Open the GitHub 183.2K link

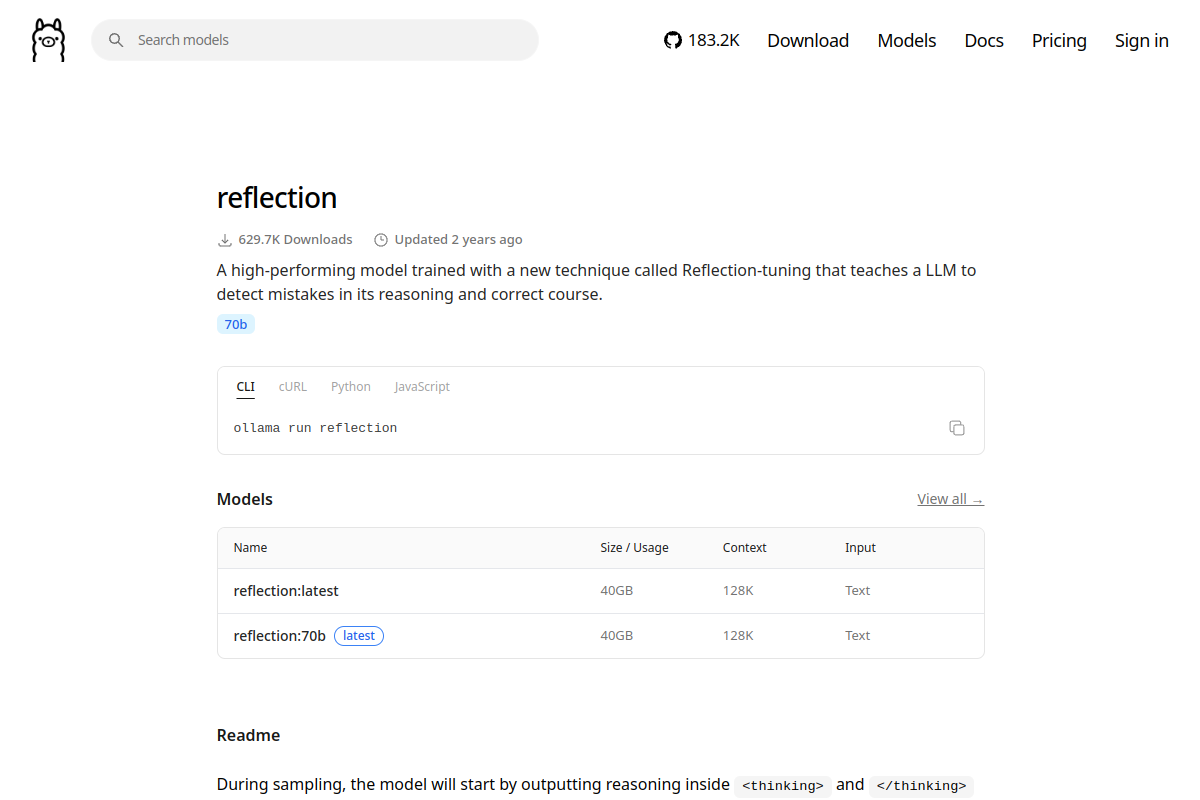coord(702,40)
